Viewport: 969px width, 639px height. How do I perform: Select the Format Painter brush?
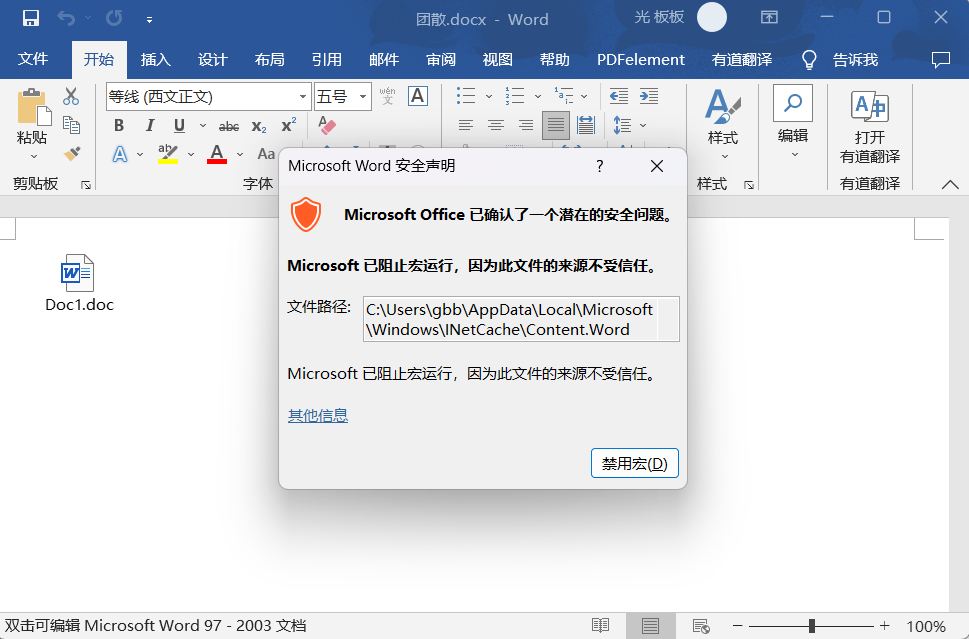71,153
